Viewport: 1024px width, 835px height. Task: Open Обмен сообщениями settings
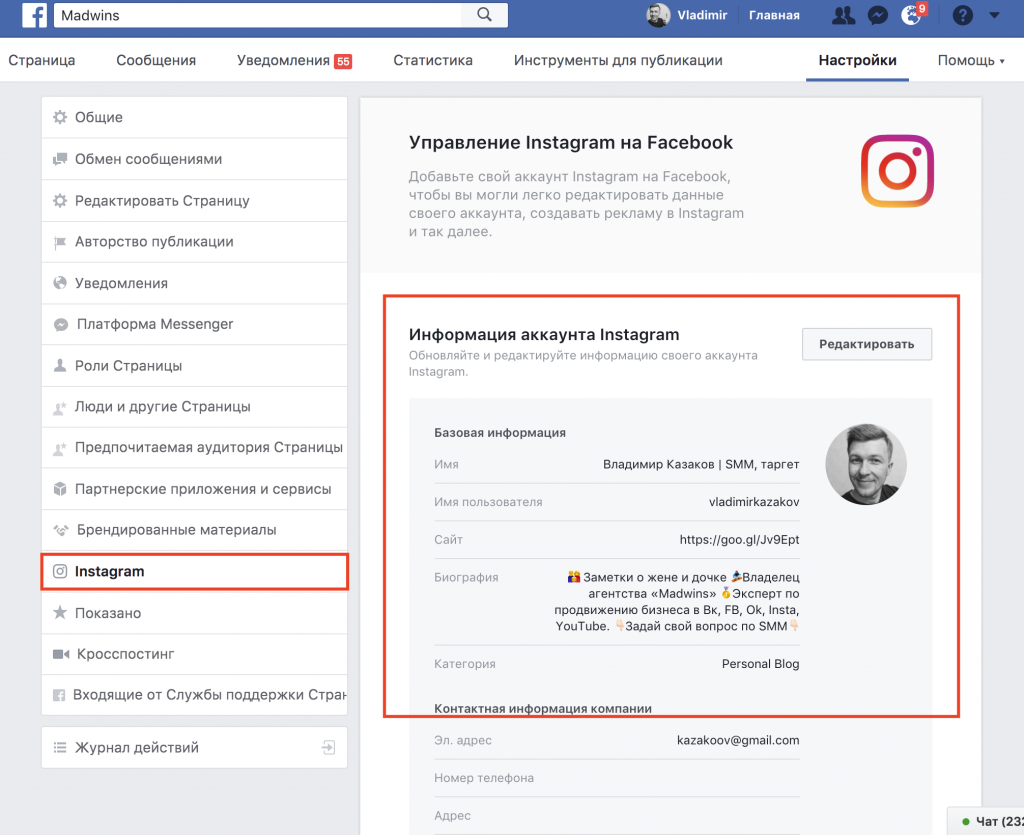click(195, 159)
